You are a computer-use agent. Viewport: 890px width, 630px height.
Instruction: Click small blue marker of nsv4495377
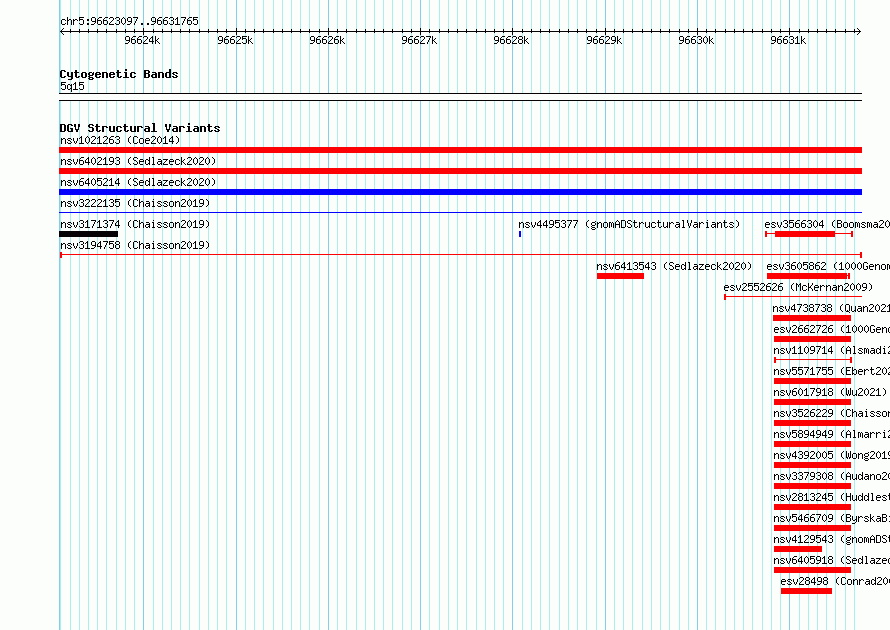click(520, 234)
